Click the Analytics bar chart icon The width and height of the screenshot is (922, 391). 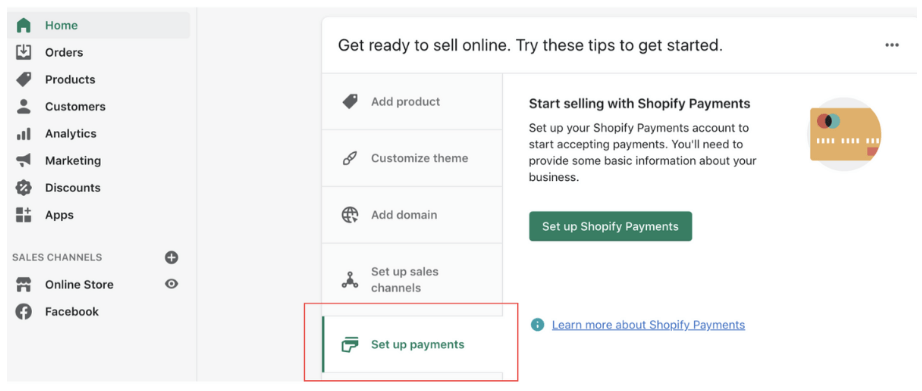[x=24, y=134]
